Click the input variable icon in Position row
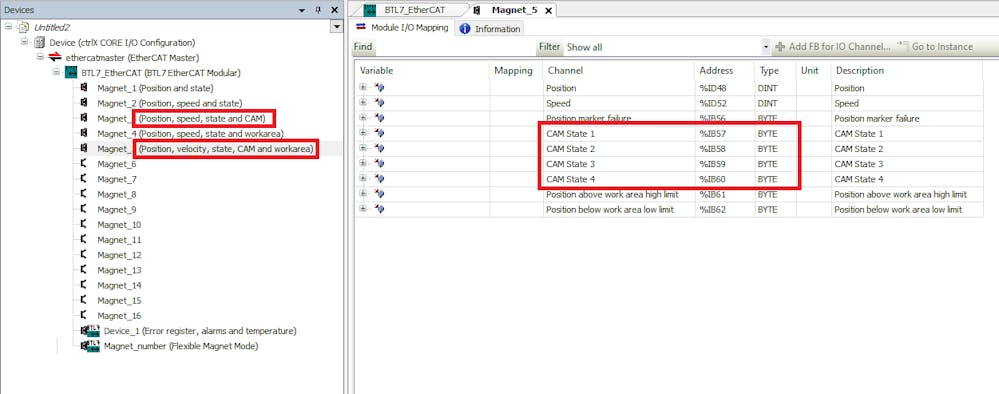This screenshot has height=394, width=999. [379, 87]
